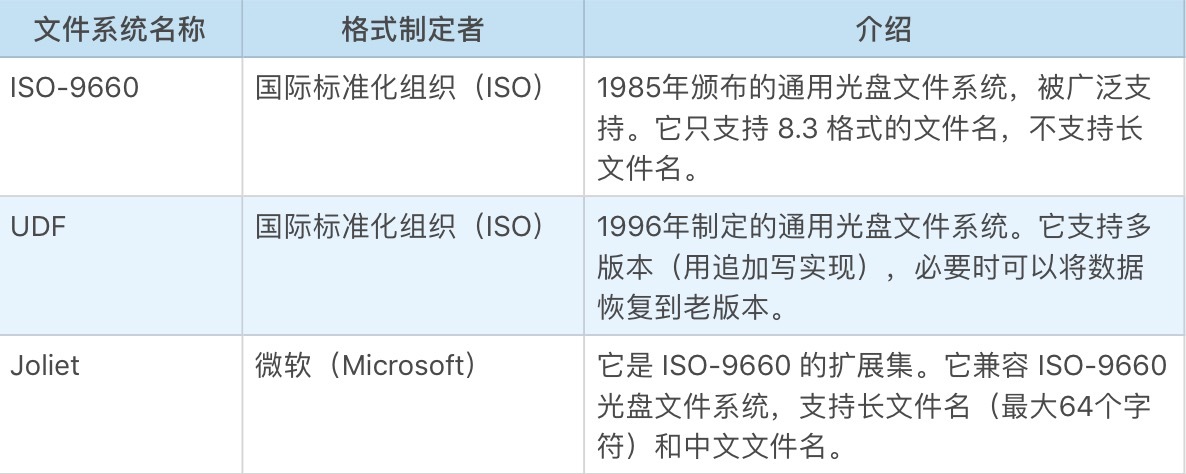Click the text 持。它只支持 8.3 格式的文件名
The height and width of the screenshot is (474, 1186).
coord(800,129)
